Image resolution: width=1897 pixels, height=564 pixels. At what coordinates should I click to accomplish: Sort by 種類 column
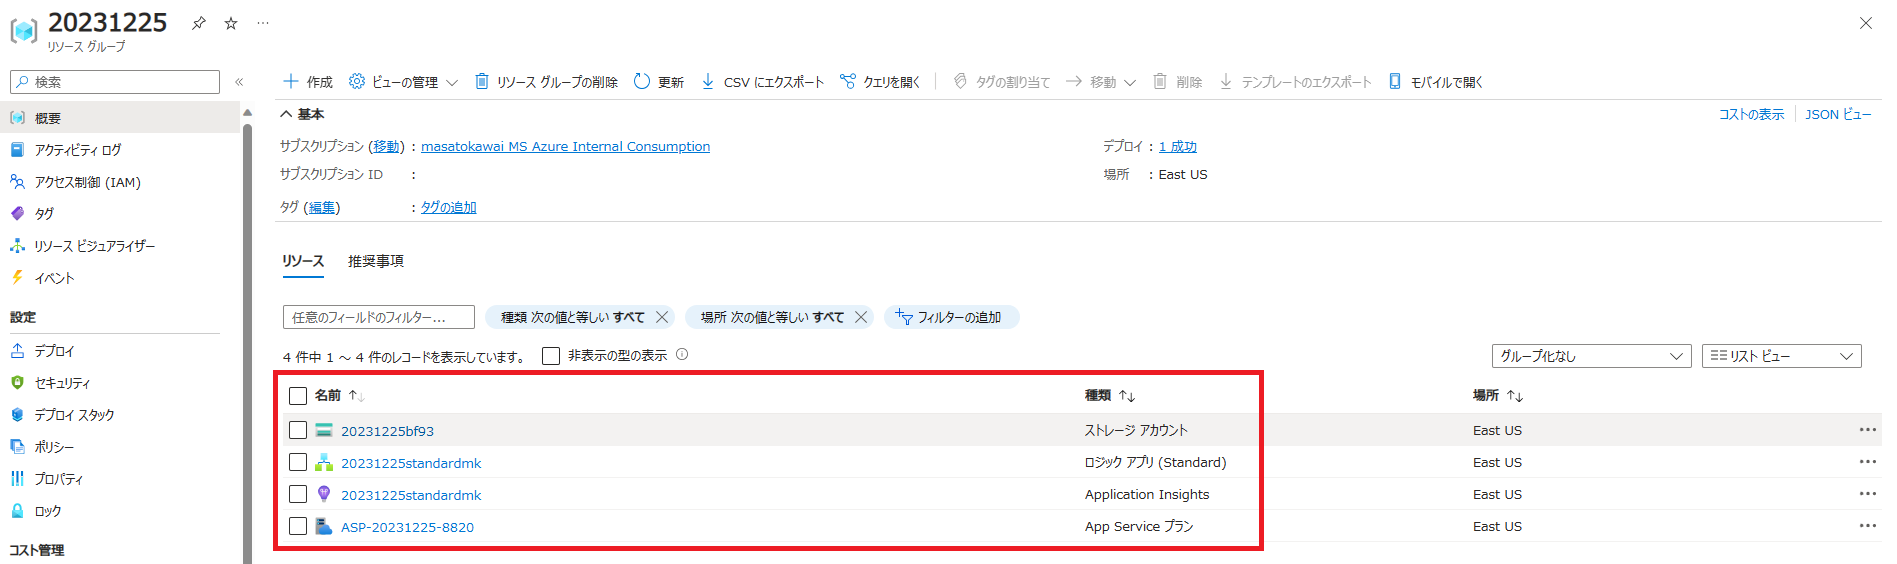(x=1110, y=395)
